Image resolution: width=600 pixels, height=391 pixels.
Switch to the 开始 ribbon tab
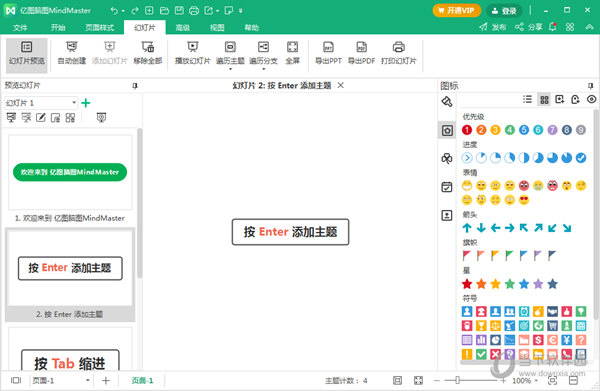coord(58,28)
